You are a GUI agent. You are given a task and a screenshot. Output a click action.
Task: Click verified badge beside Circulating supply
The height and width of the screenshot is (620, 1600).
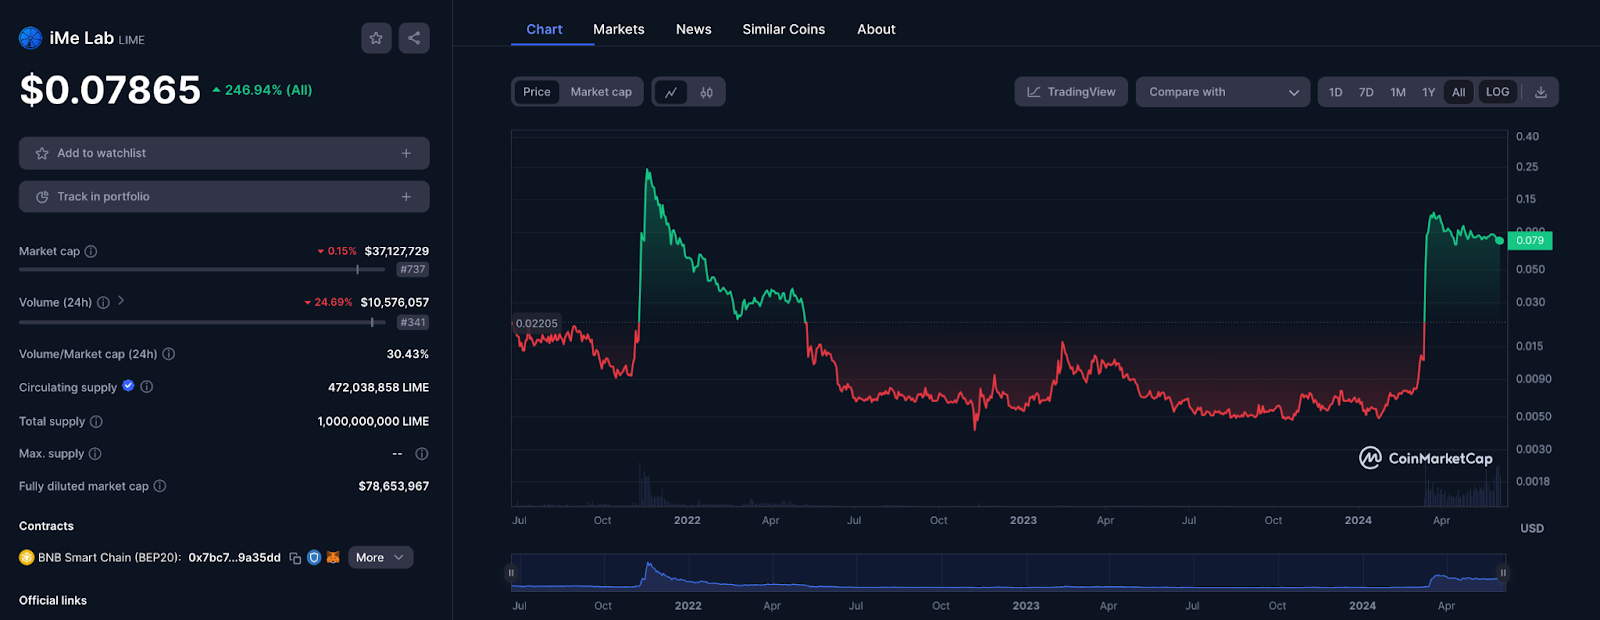click(x=128, y=386)
